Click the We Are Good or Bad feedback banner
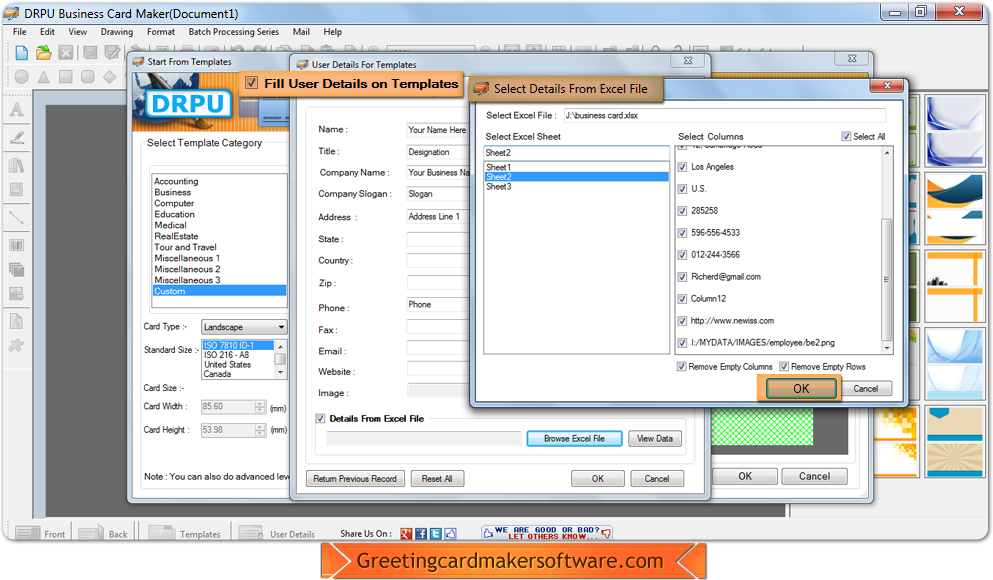This screenshot has height=580, width=993. [547, 533]
